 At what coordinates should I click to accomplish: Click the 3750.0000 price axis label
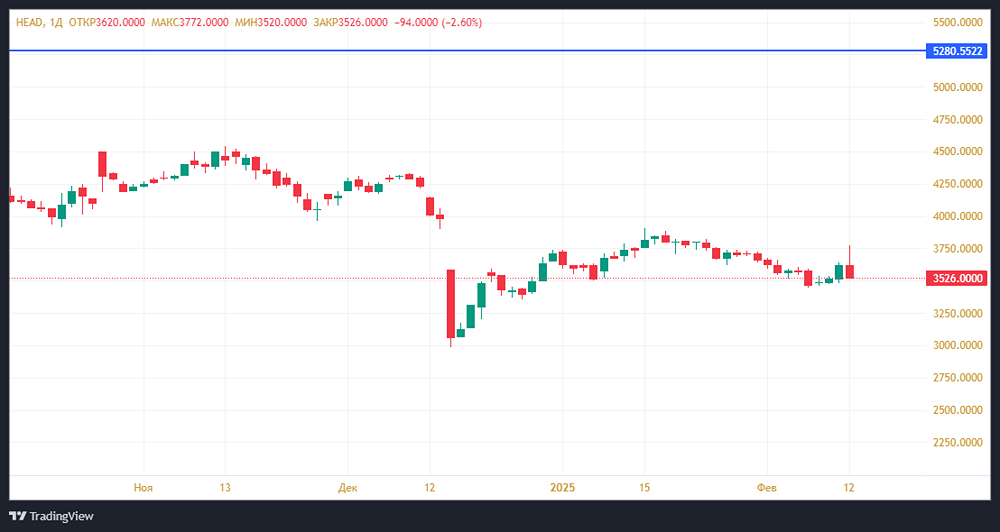tap(957, 248)
